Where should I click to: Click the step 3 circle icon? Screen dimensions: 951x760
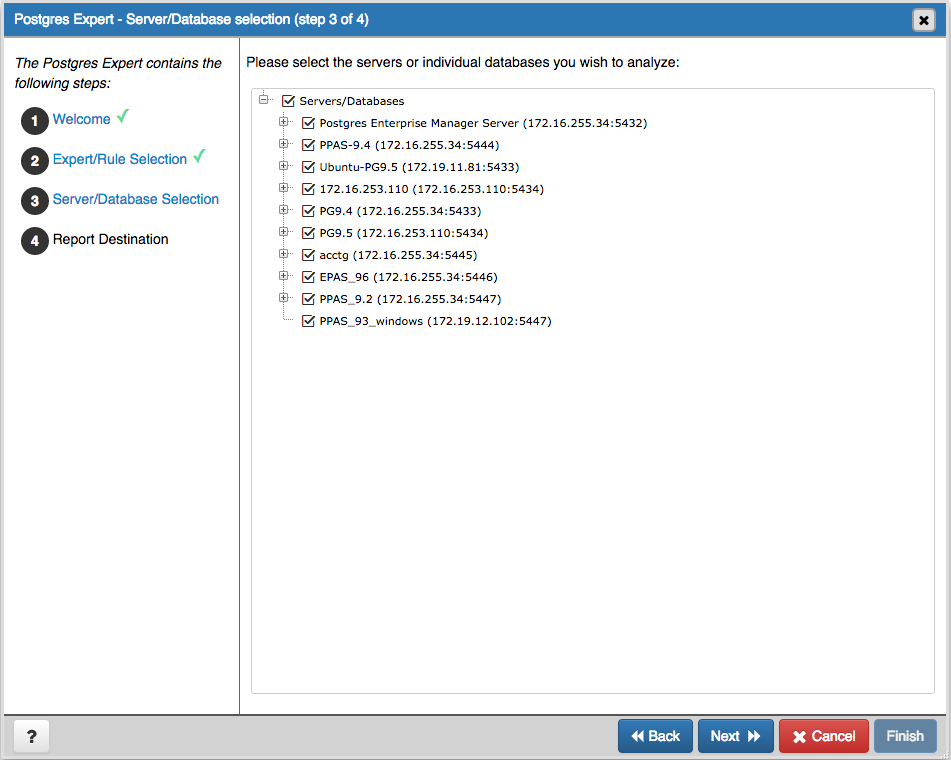pos(35,201)
